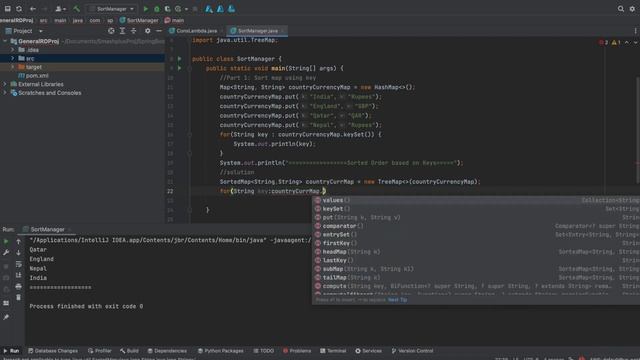
Task: Expand the .idea folder in project tree
Action: click(13, 50)
